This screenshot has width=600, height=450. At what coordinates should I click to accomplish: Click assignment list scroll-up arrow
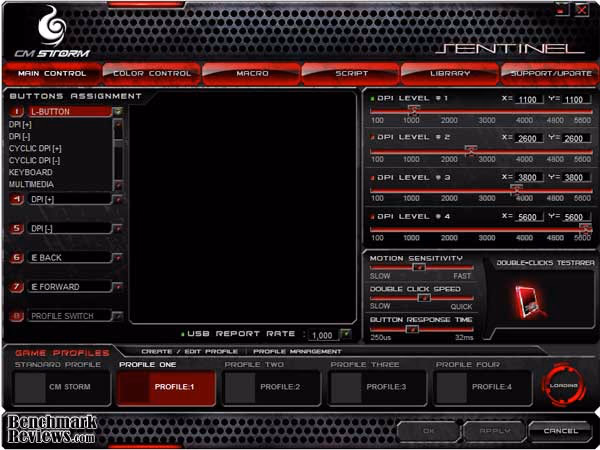tap(118, 124)
